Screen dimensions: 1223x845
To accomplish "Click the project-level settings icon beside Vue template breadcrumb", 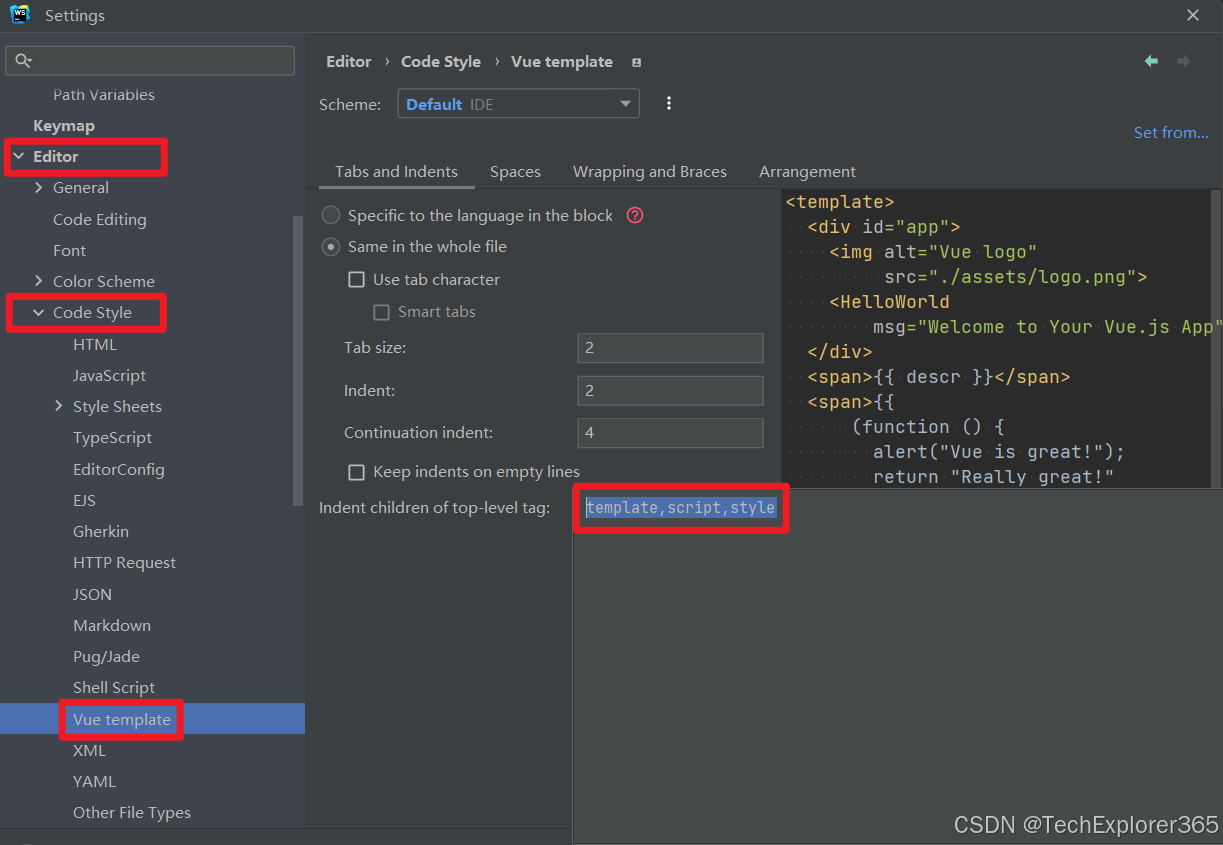I will pos(636,62).
